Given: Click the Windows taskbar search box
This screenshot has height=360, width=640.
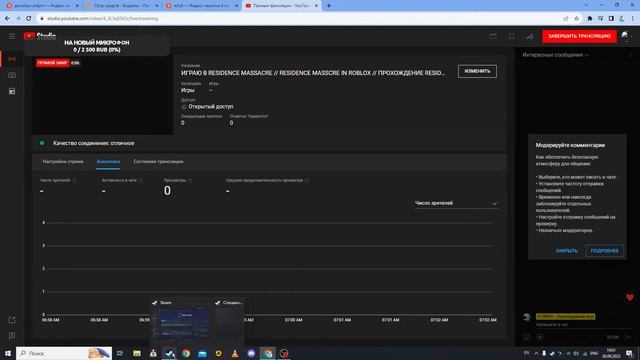Looking at the screenshot, I should tap(64, 353).
